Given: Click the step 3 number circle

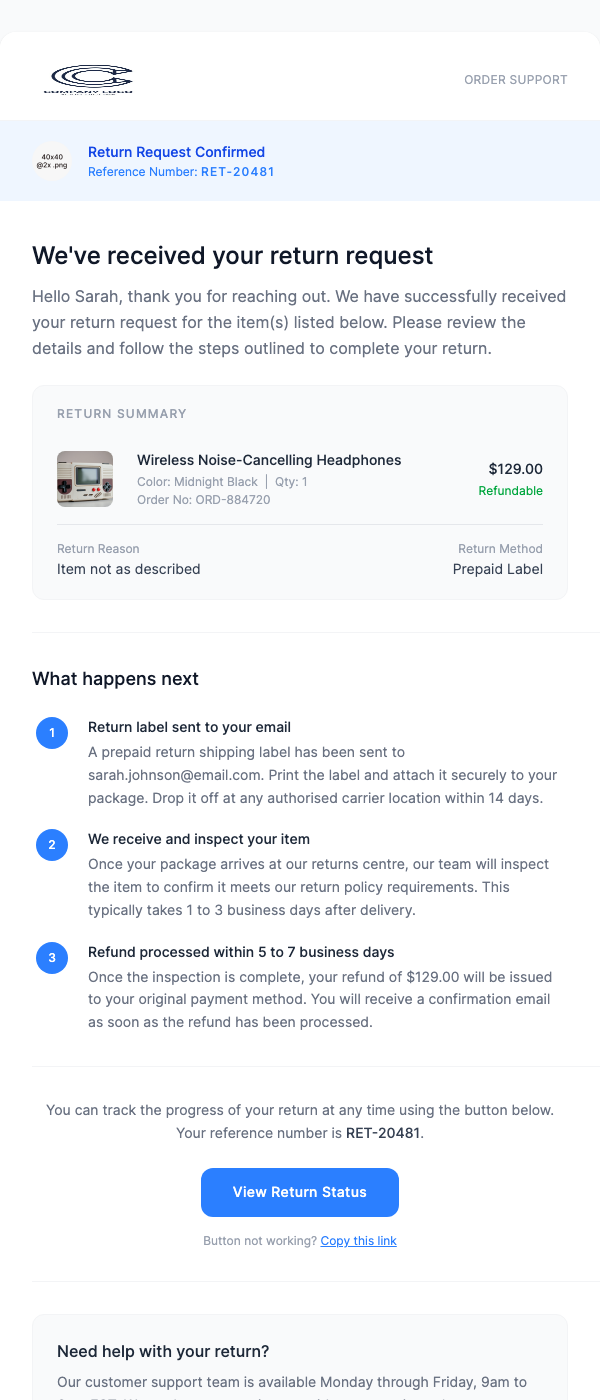Looking at the screenshot, I should tap(52, 959).
